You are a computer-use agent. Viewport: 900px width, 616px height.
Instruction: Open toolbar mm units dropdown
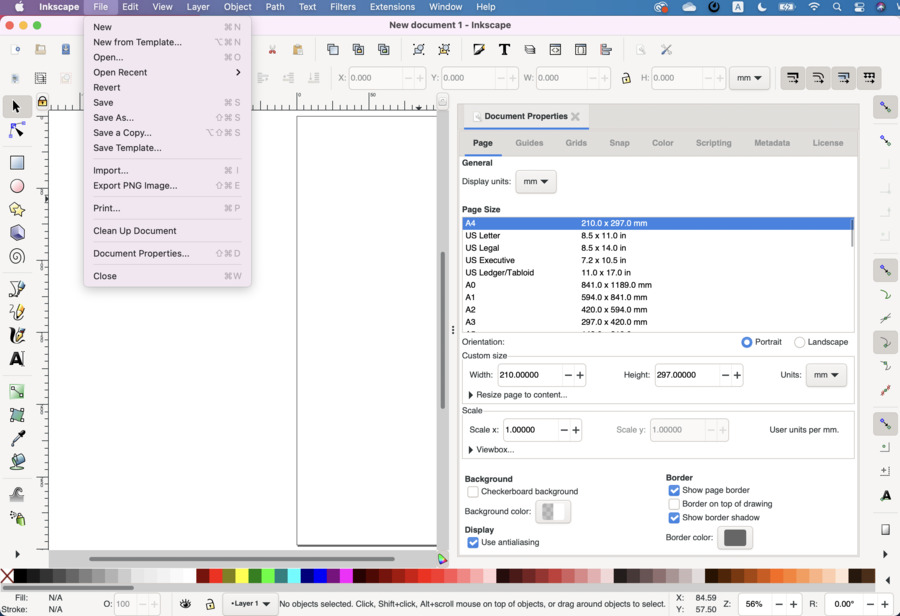(749, 78)
